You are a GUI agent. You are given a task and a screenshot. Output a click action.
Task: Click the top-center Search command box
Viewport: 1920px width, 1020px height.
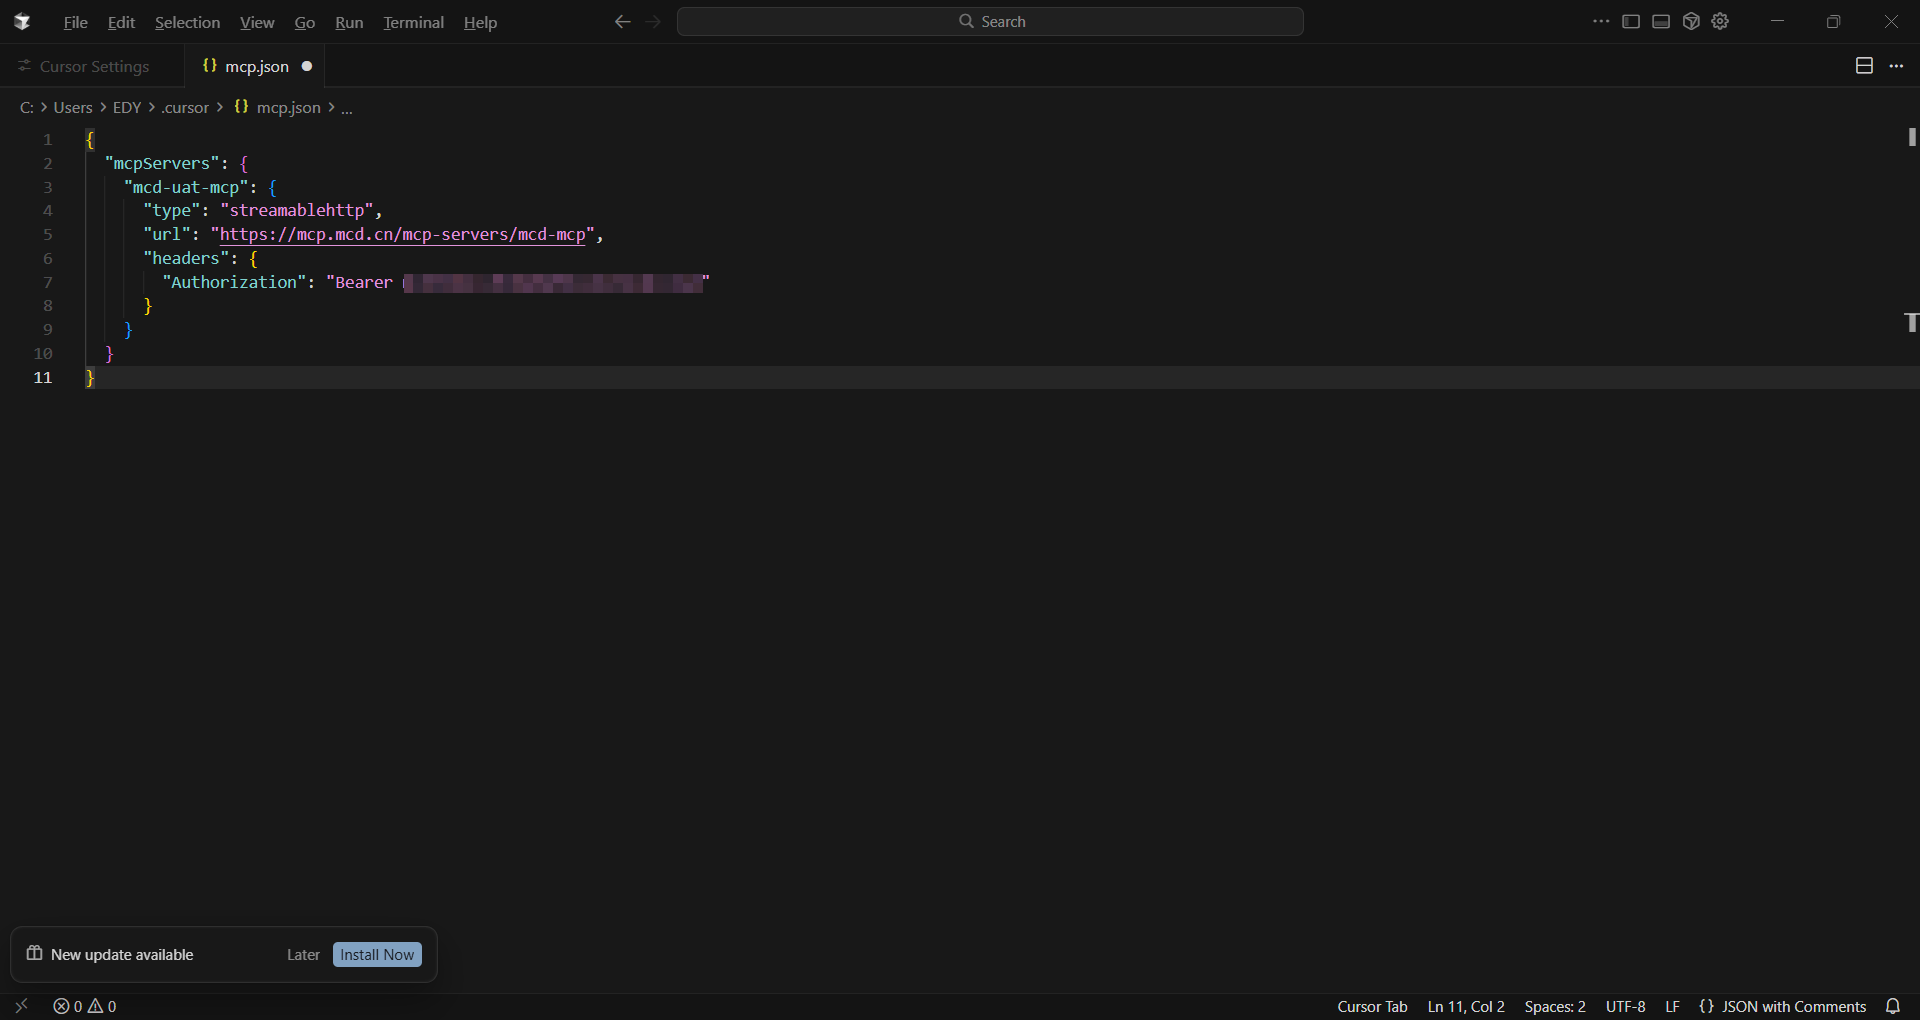990,22
